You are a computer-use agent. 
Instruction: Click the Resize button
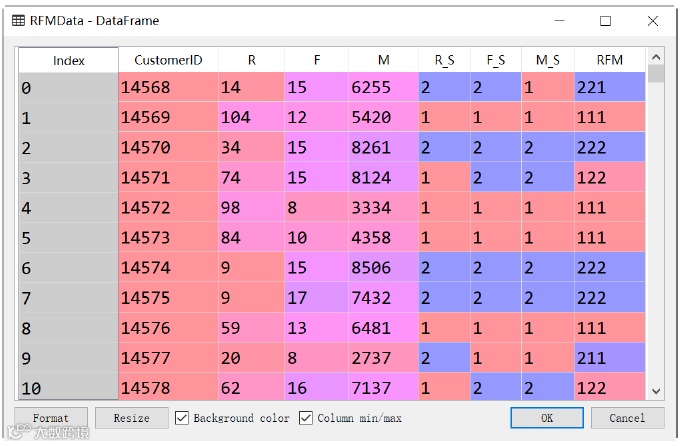pyautogui.click(x=131, y=418)
